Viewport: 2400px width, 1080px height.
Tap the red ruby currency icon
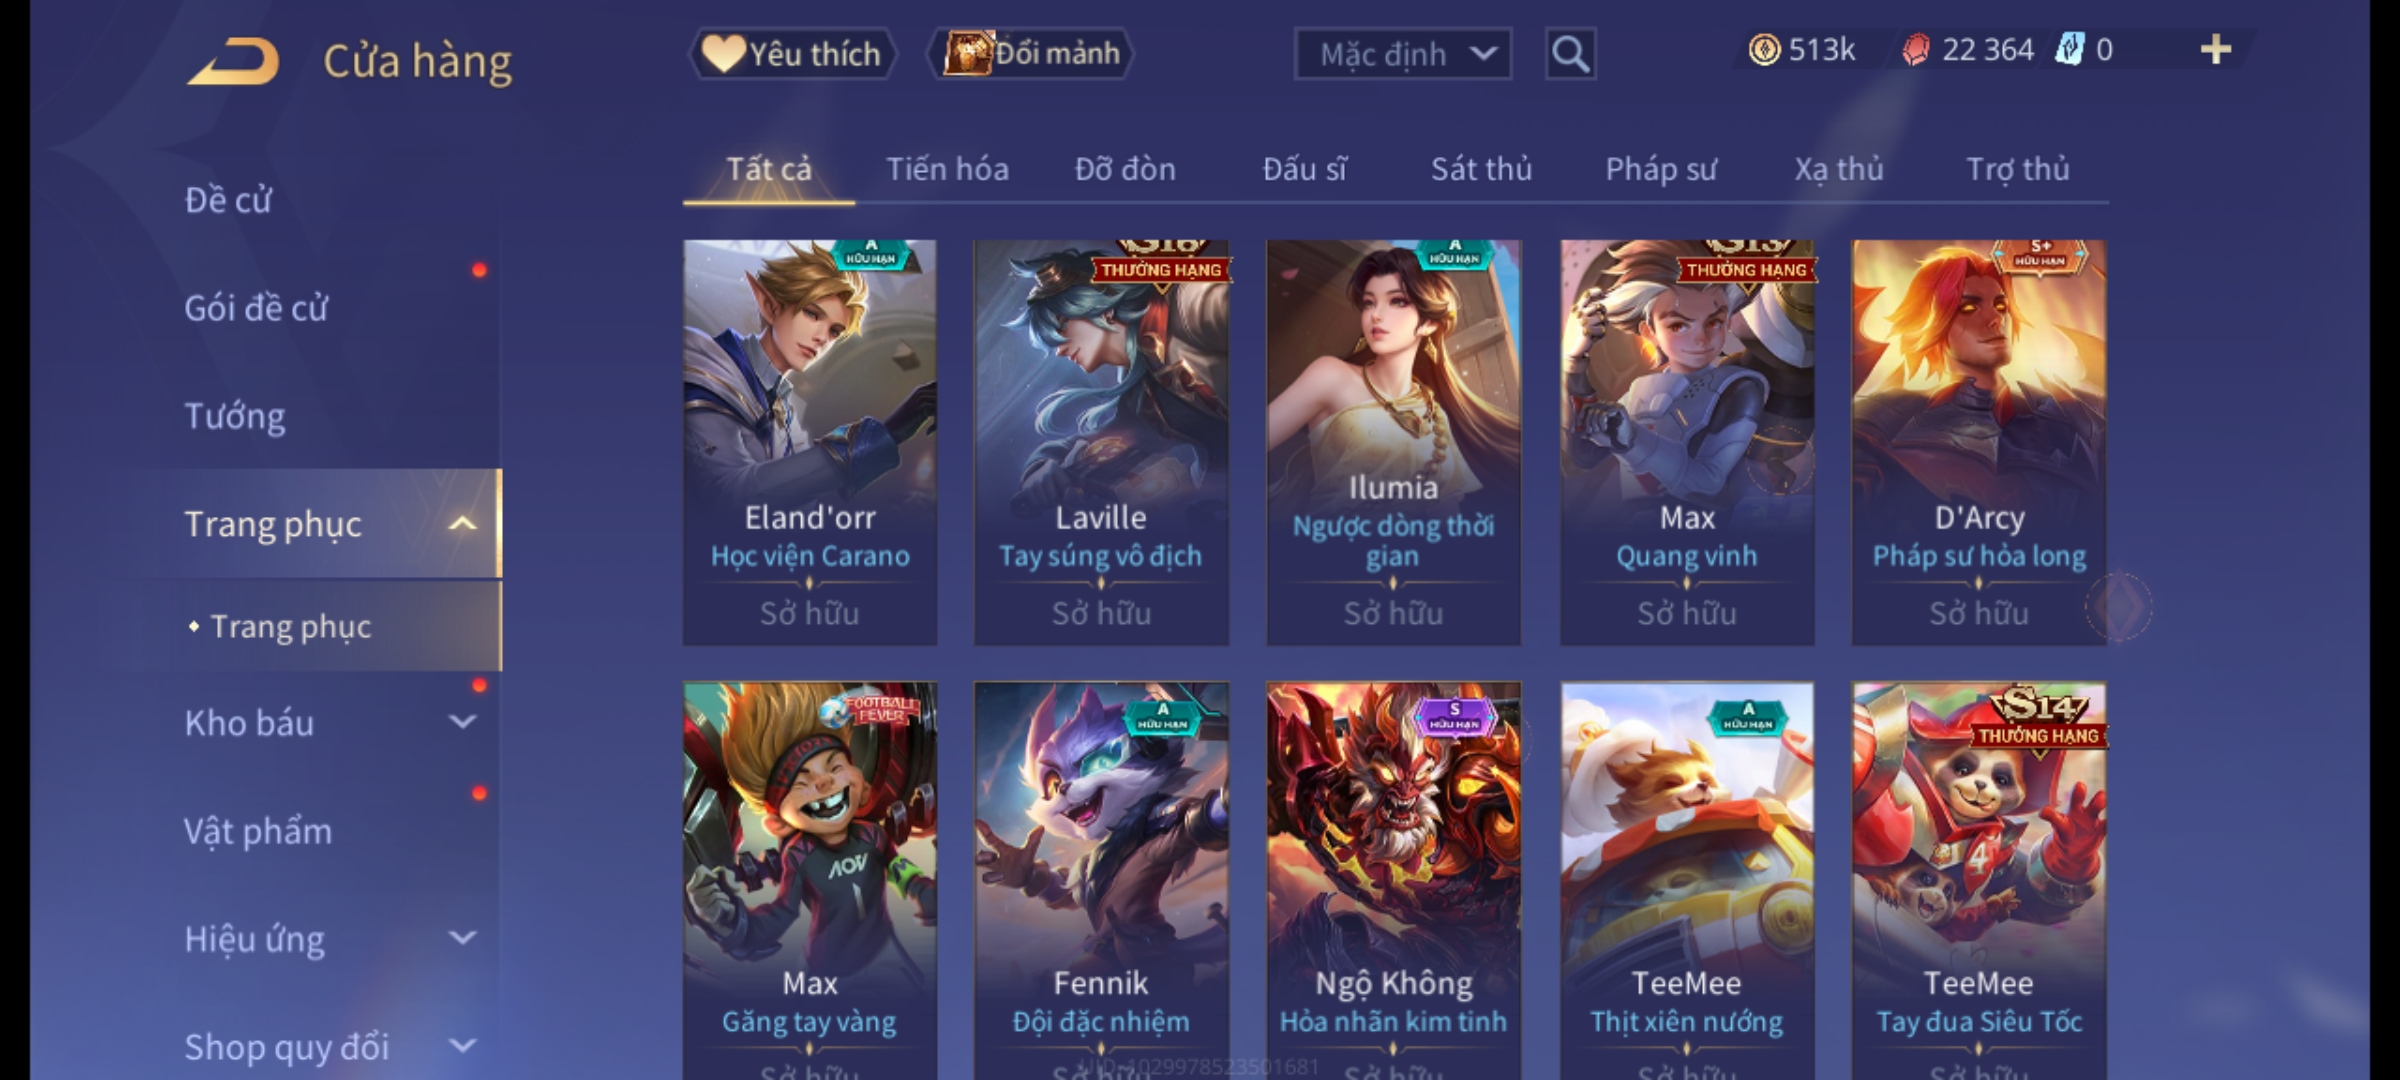pos(1915,50)
